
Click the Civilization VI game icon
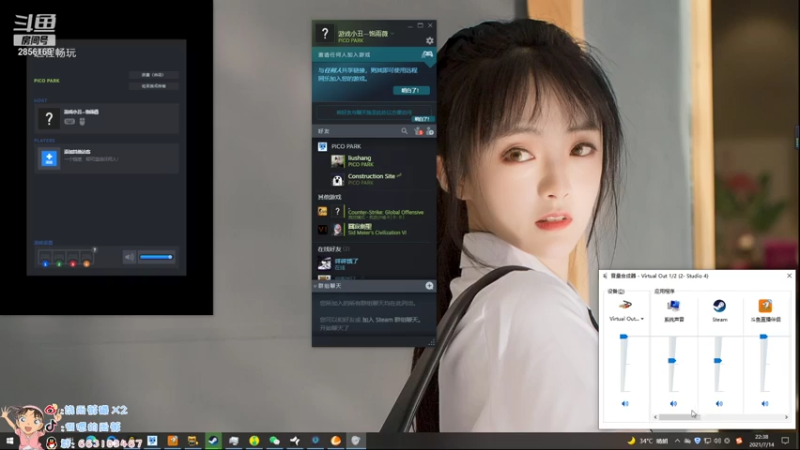tap(322, 230)
